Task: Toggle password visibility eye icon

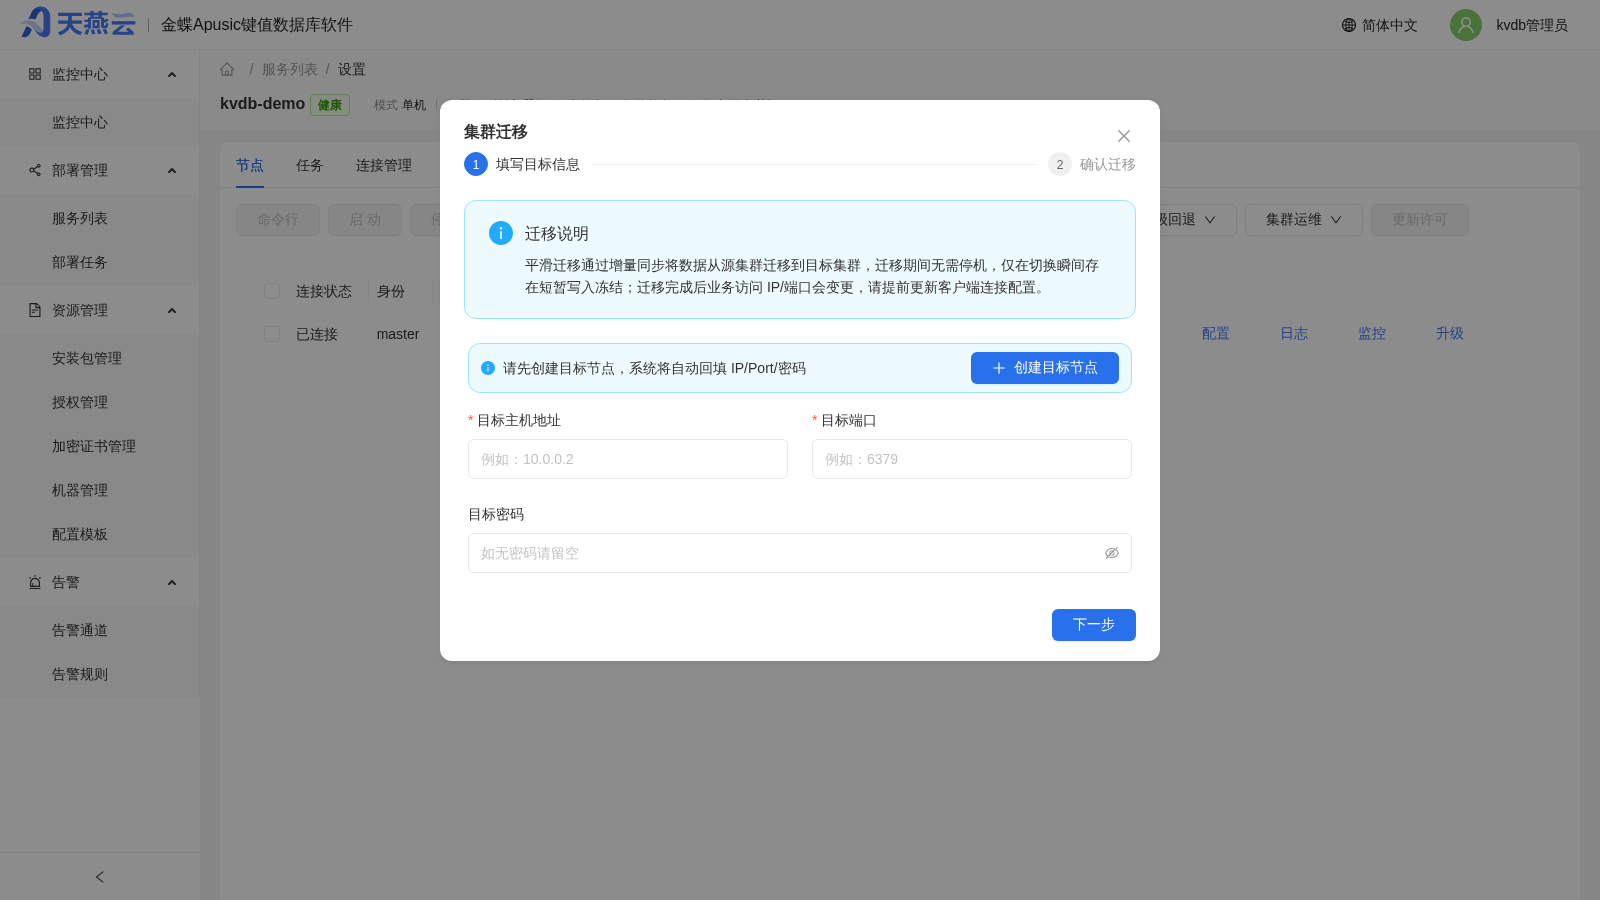Action: coord(1112,553)
